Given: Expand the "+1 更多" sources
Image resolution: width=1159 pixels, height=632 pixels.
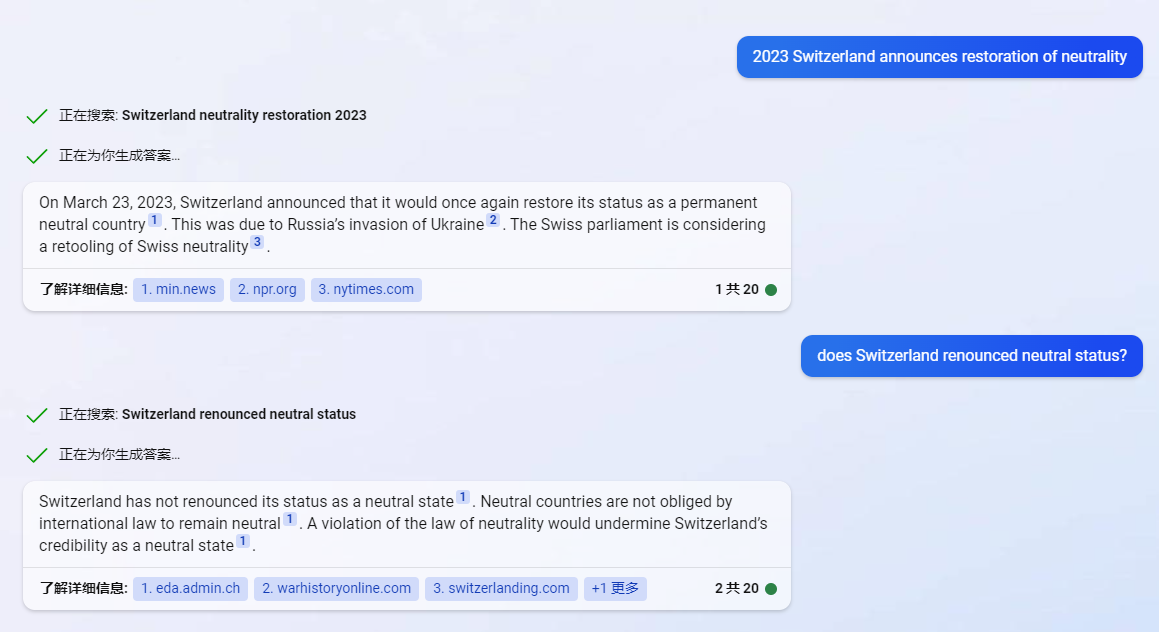Looking at the screenshot, I should pyautogui.click(x=615, y=589).
